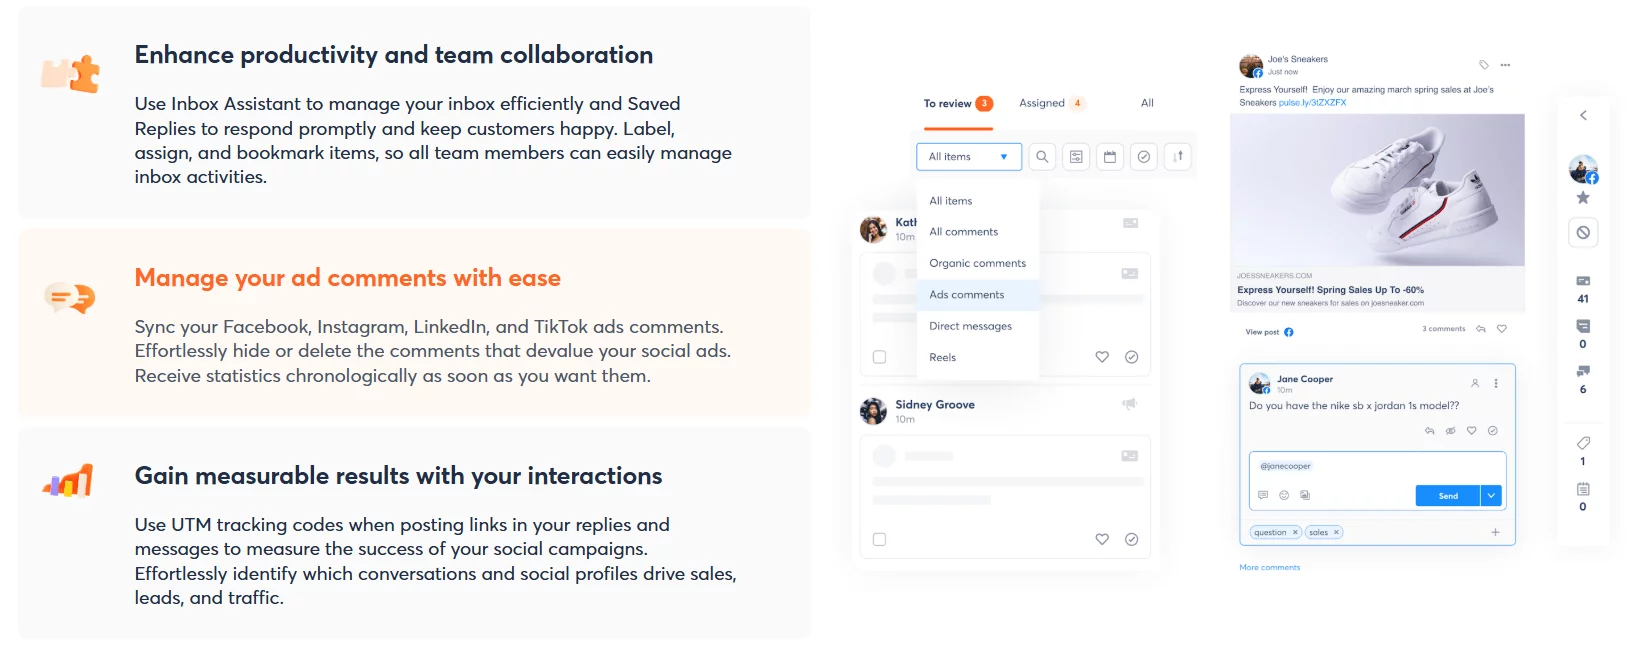Click the Facebook profile avatar in right sidebar

[1583, 169]
